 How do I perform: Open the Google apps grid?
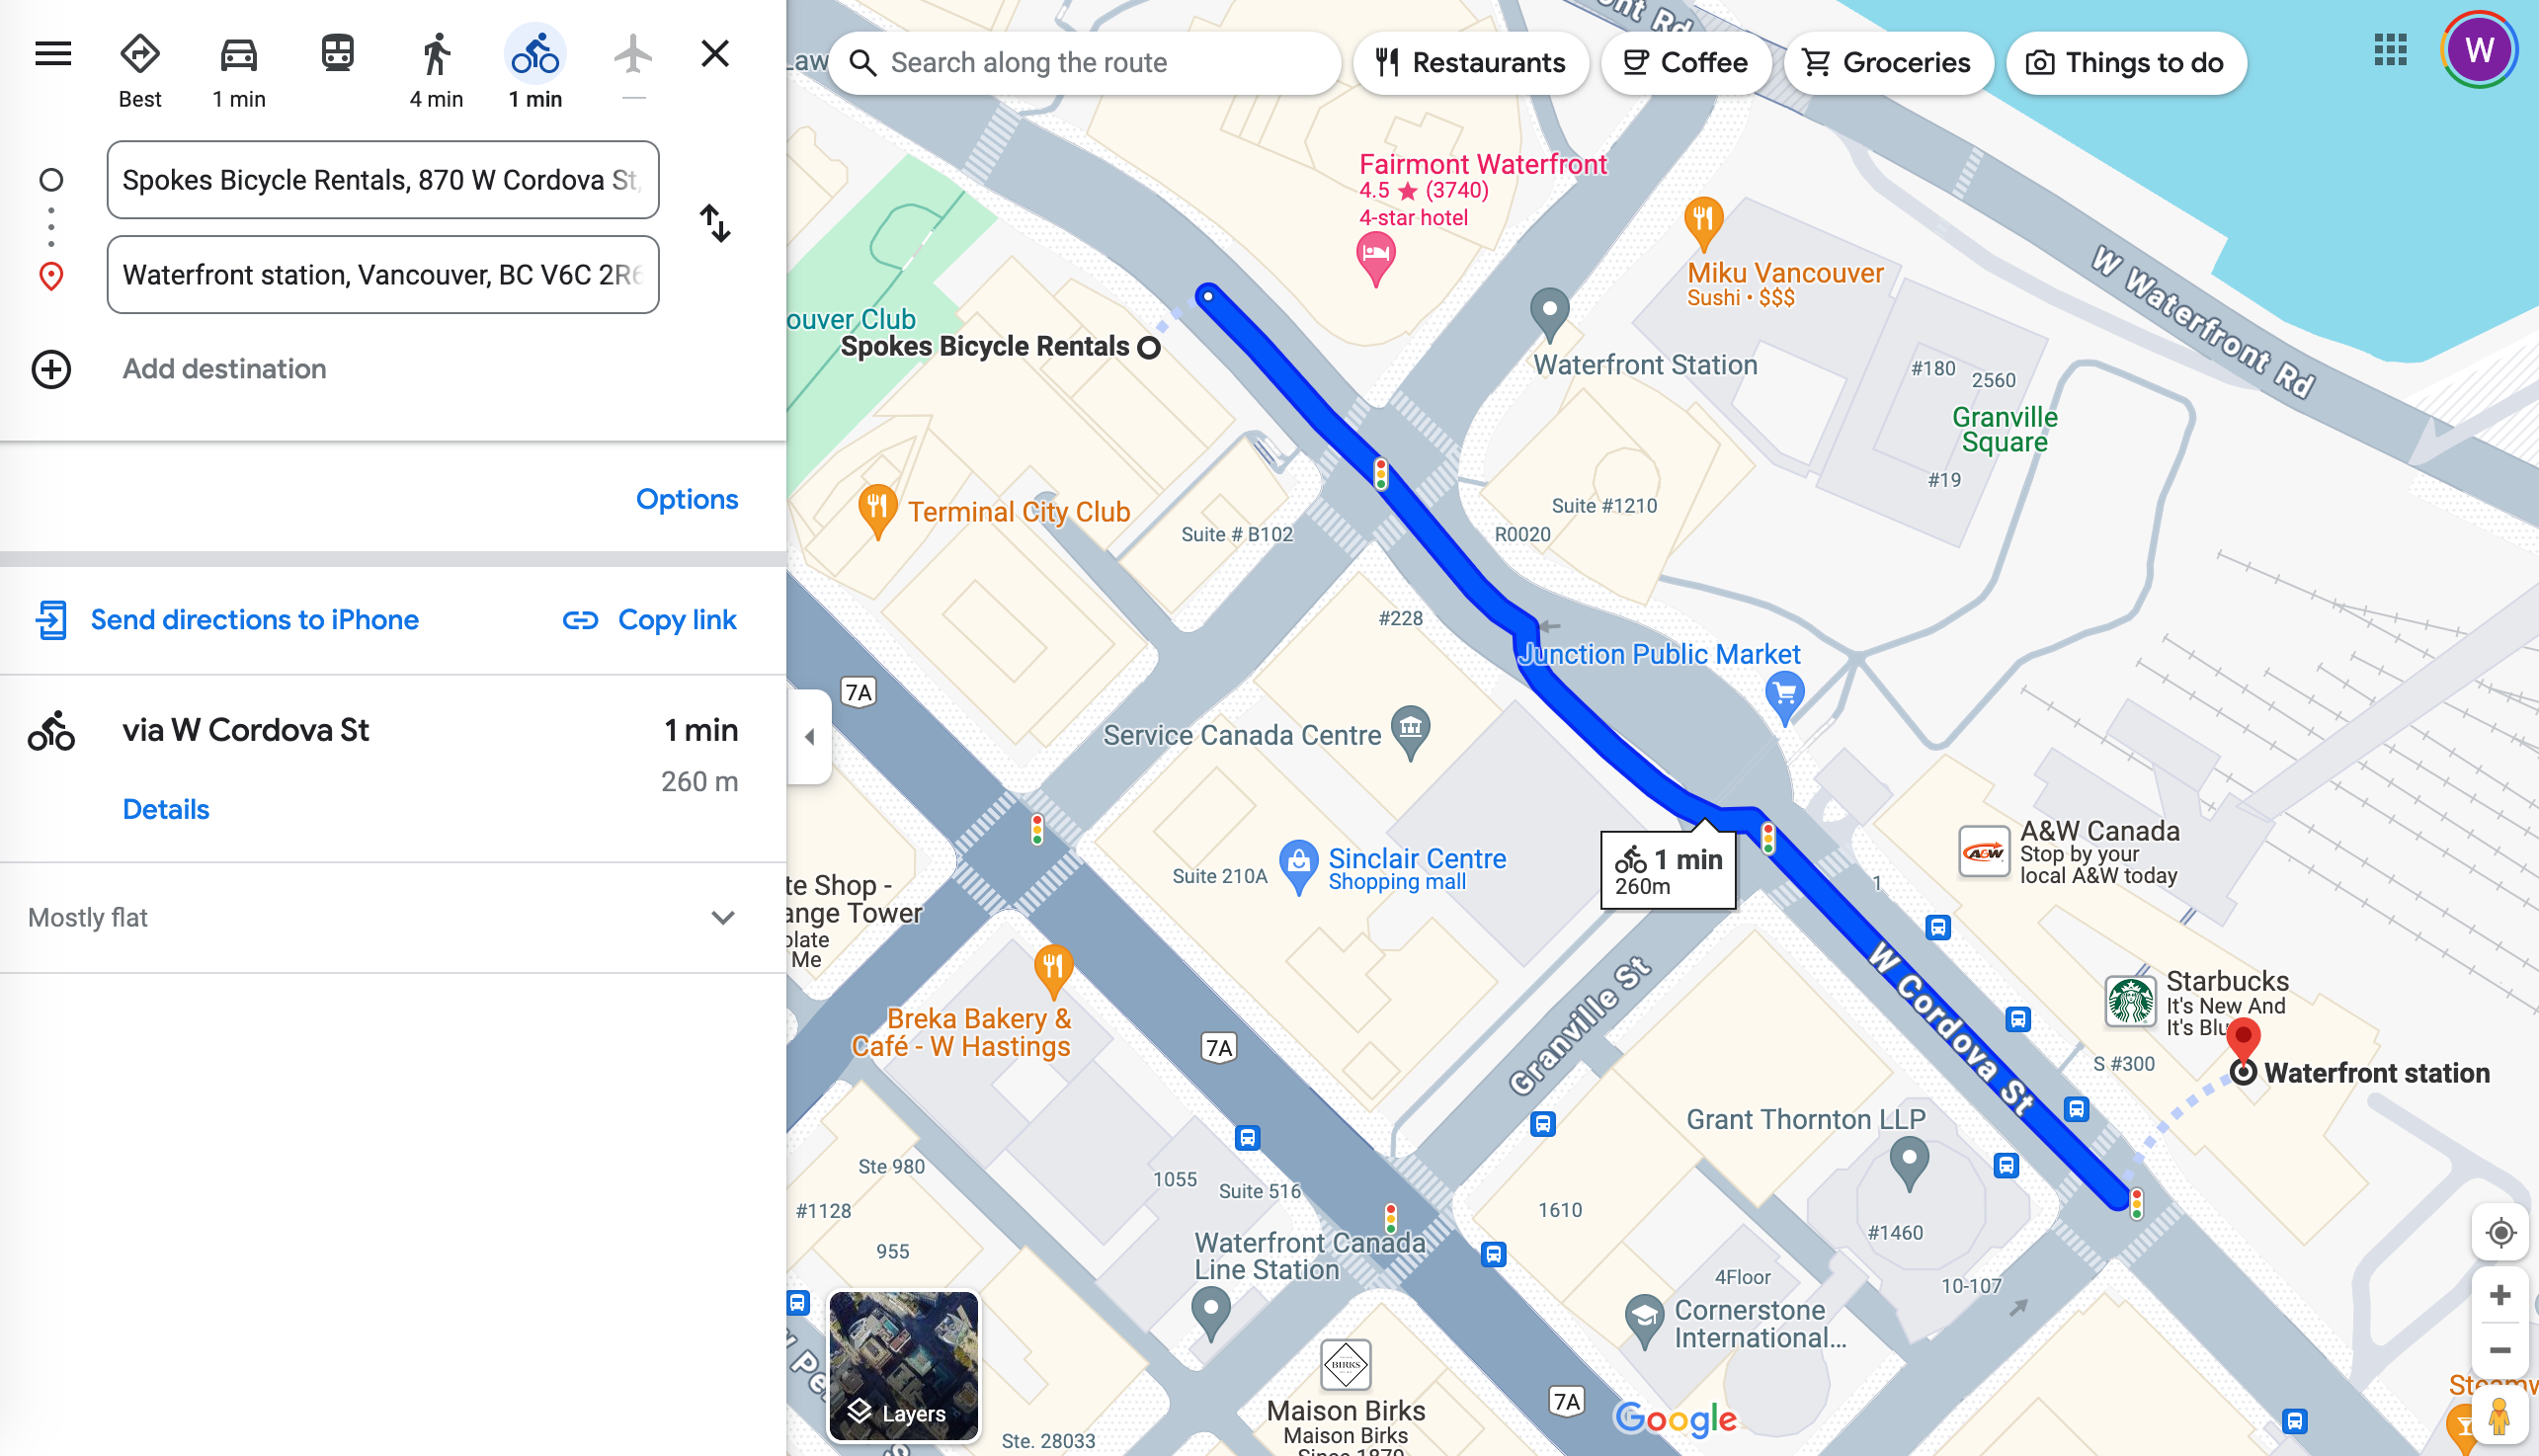point(2390,49)
